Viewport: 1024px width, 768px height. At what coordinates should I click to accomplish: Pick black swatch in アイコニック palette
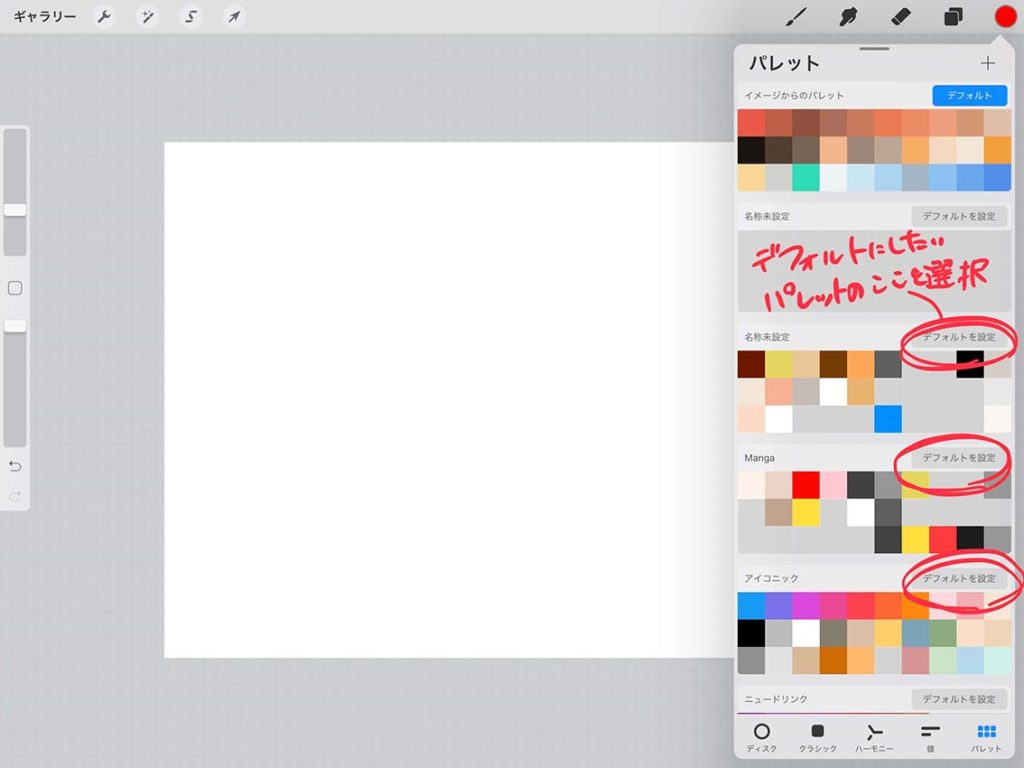point(751,633)
